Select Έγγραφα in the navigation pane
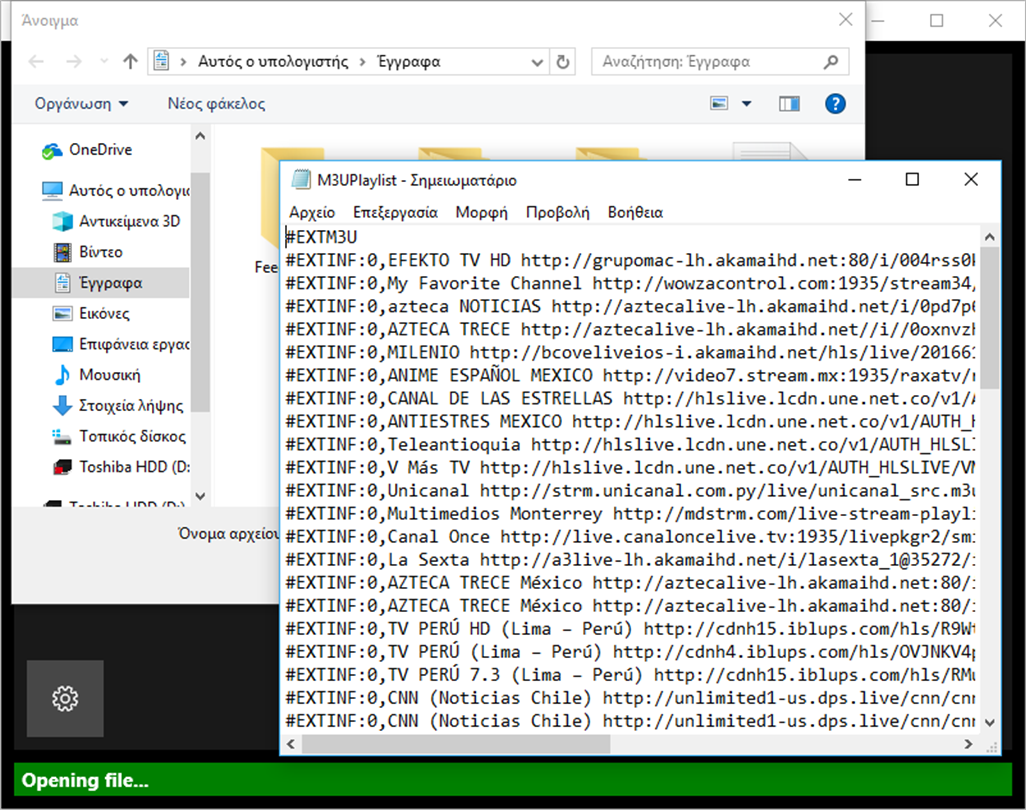Screen dimensions: 1026x810 click(101, 283)
